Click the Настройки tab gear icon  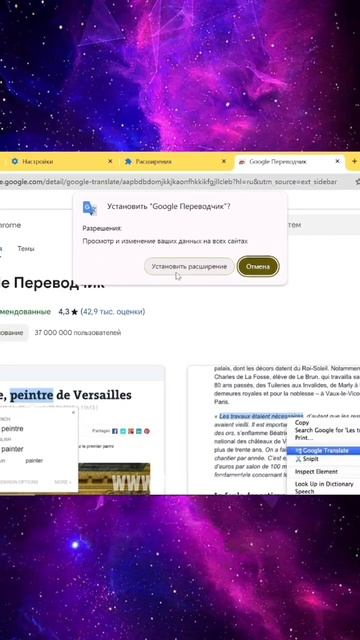(x=15, y=162)
